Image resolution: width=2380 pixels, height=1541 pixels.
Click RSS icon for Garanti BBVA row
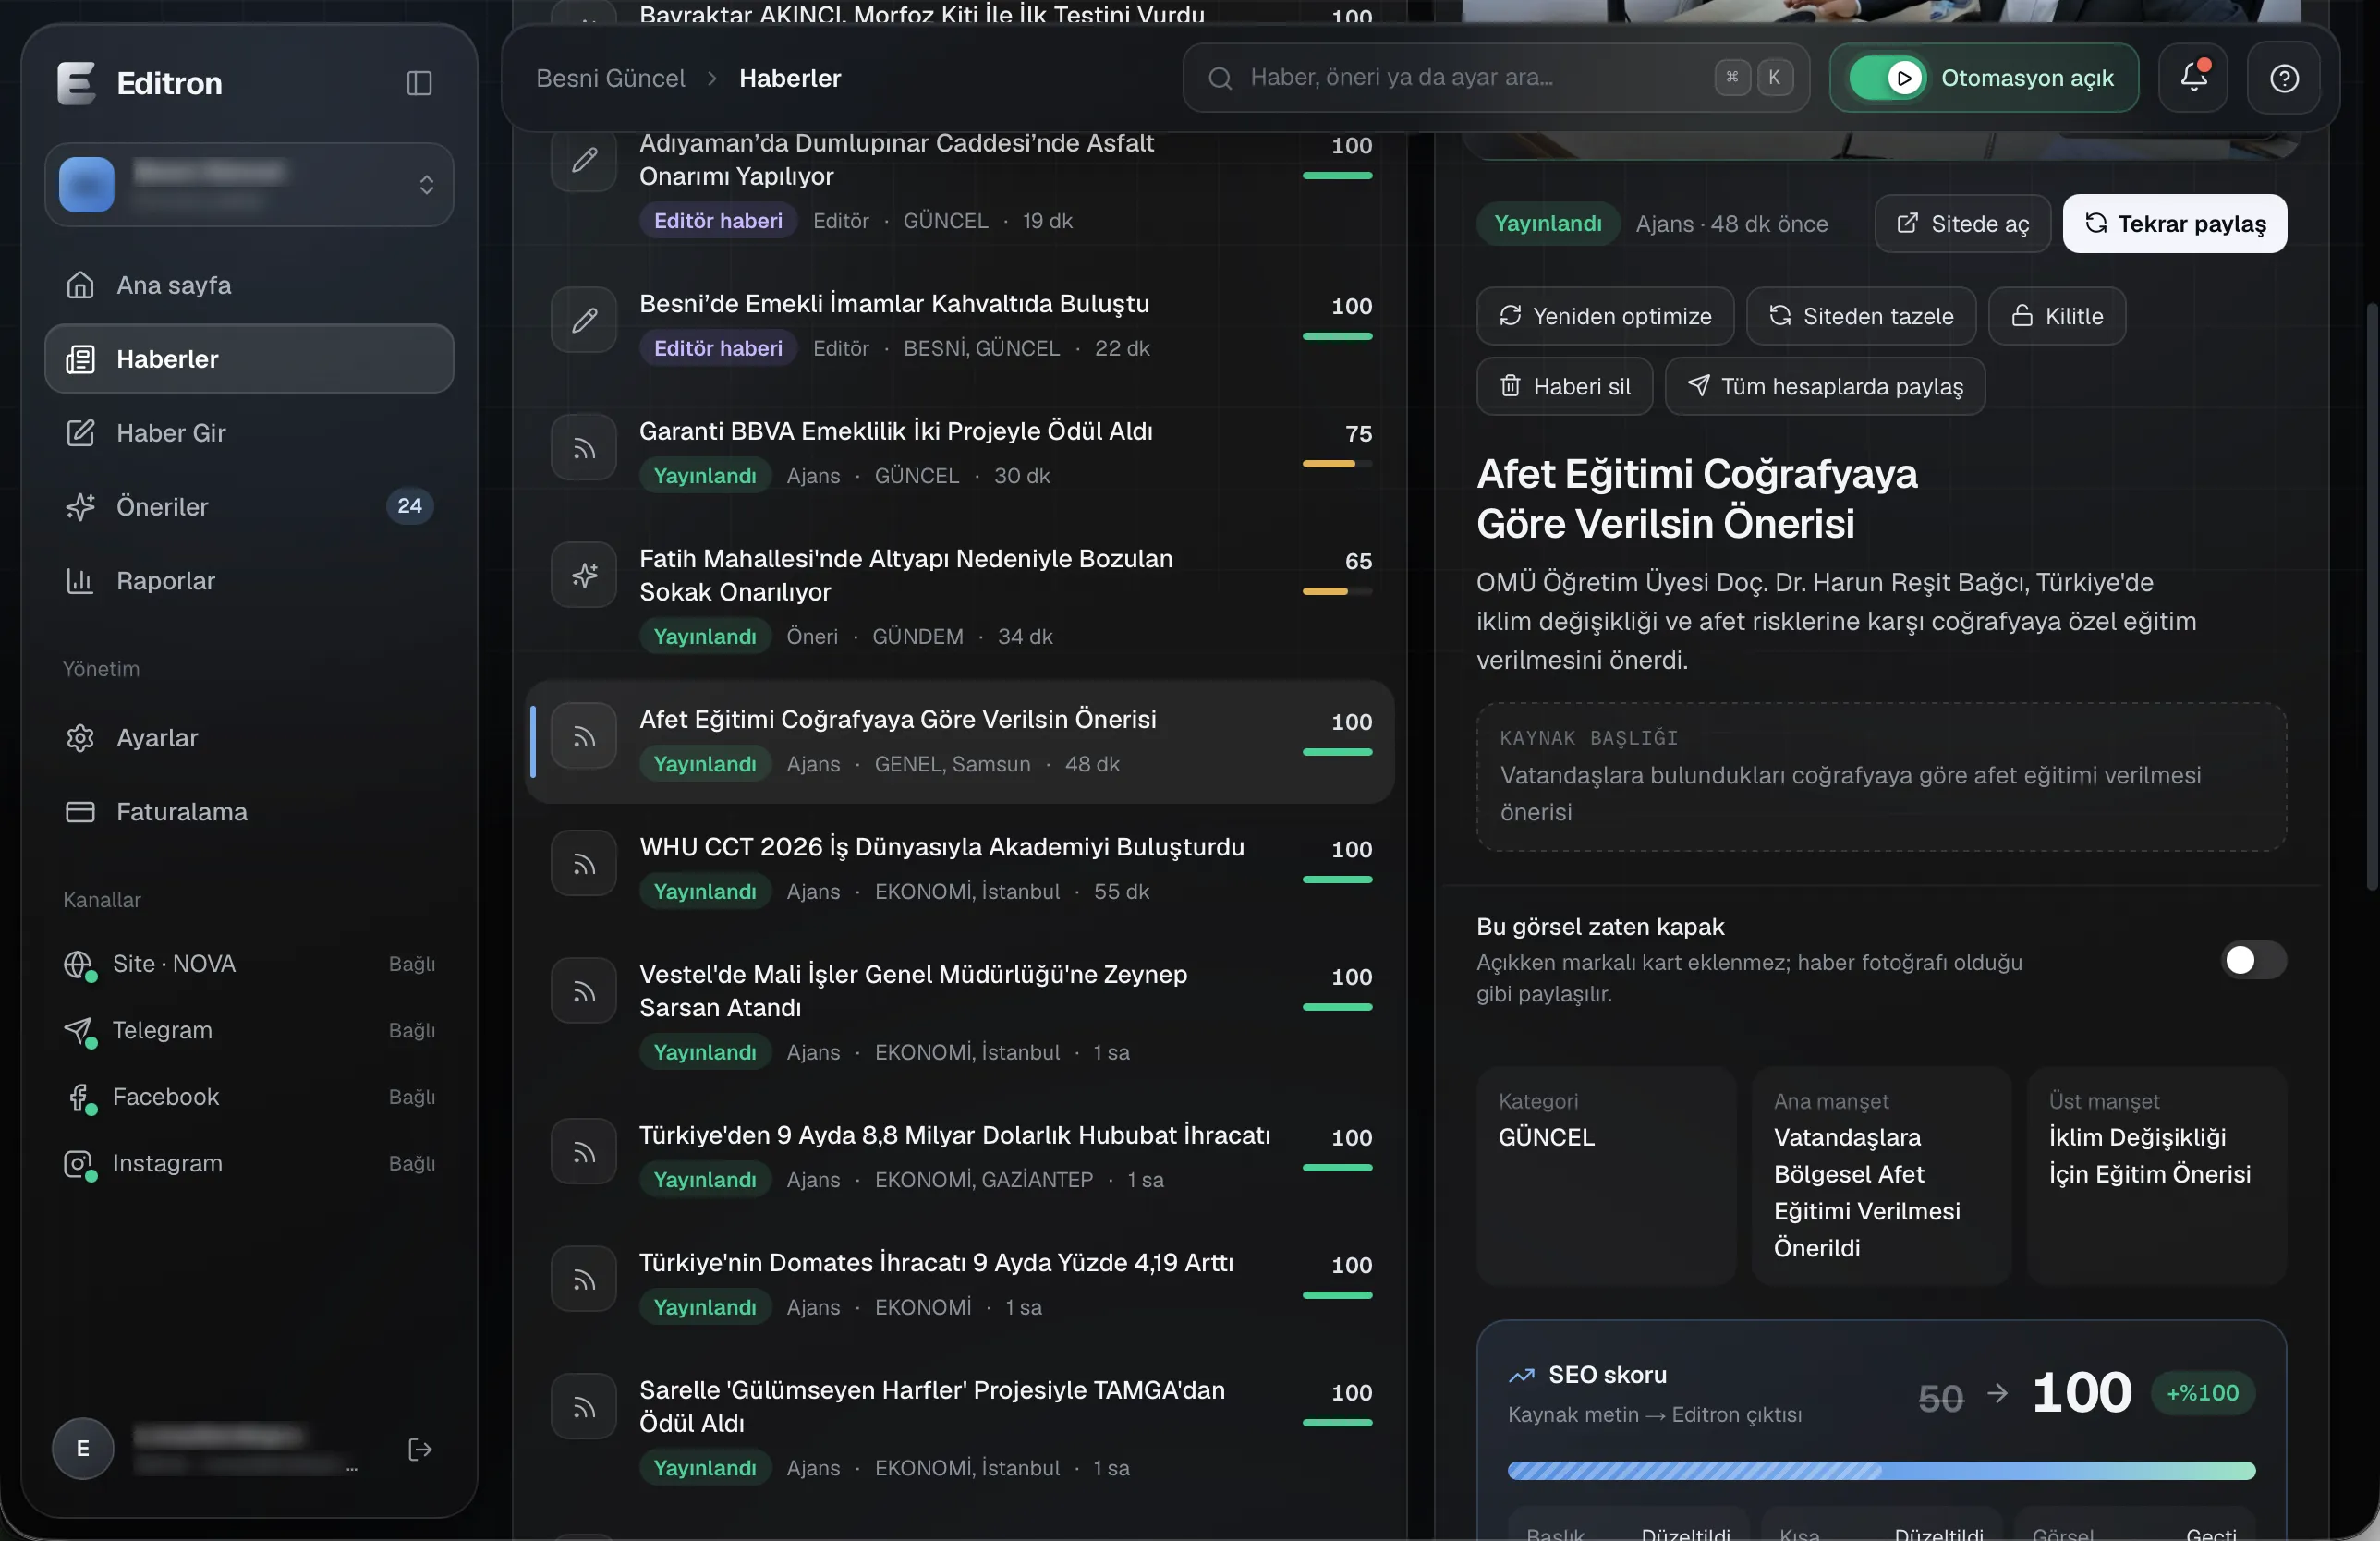coord(584,448)
